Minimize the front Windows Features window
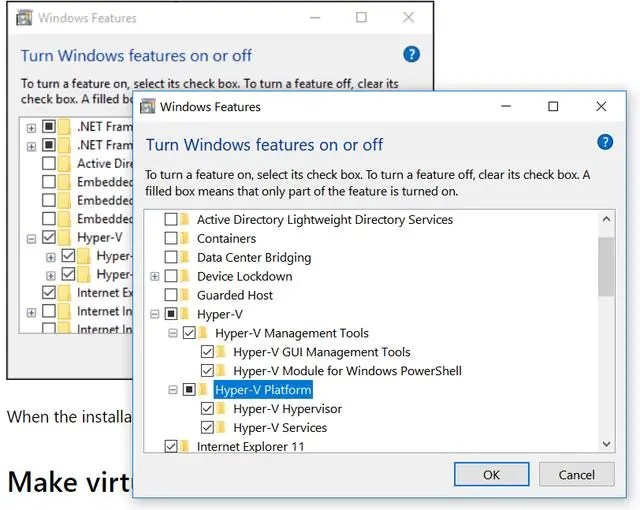The image size is (640, 510). point(506,106)
